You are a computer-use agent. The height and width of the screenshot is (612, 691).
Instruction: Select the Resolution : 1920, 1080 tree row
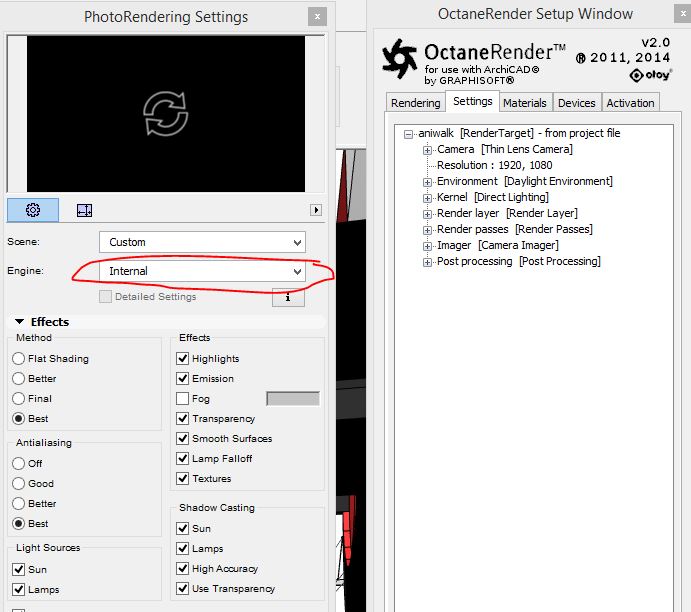[x=494, y=165]
